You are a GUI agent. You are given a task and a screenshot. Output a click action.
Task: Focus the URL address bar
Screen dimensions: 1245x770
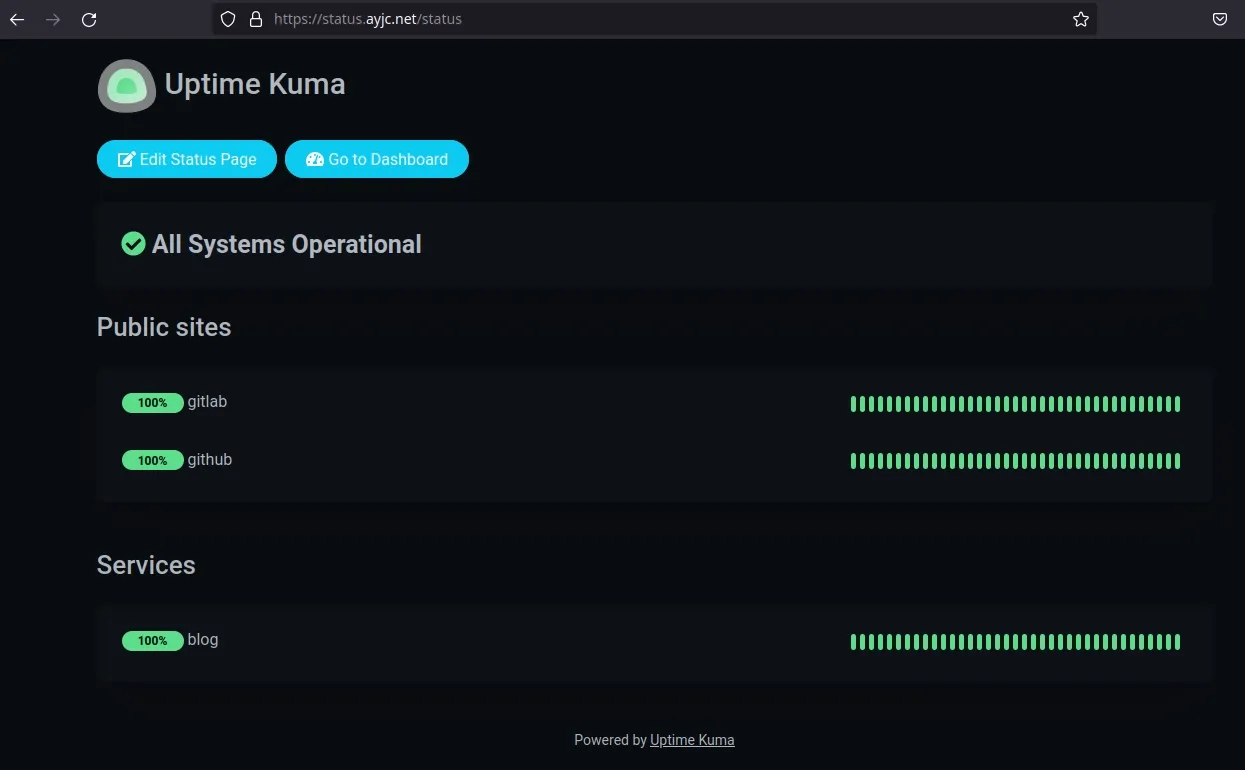[655, 19]
